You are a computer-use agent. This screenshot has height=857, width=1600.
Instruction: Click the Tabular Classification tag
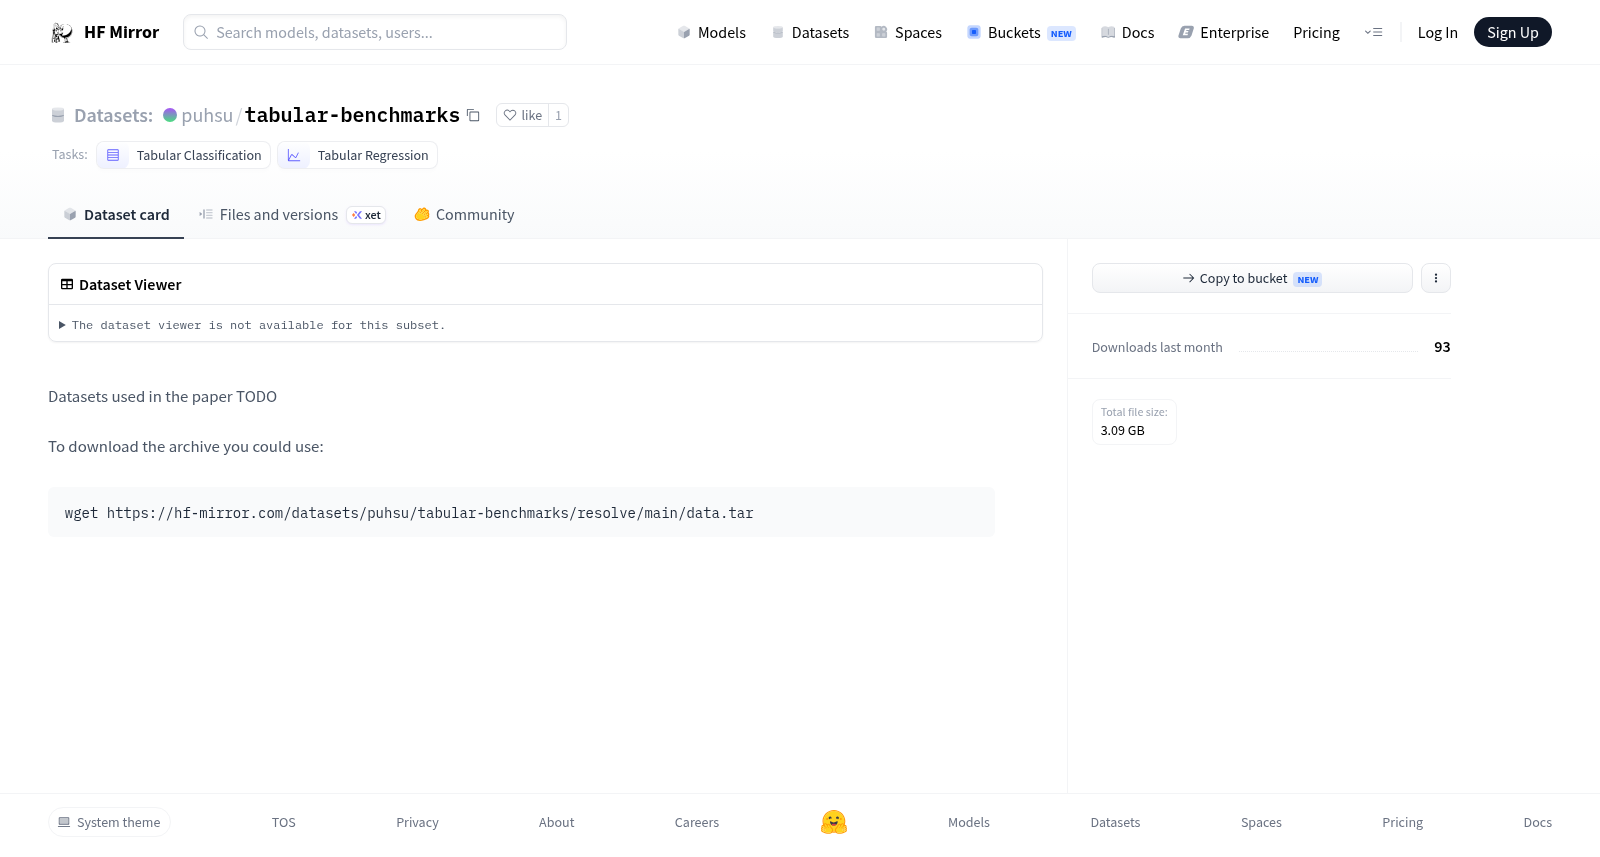184,156
